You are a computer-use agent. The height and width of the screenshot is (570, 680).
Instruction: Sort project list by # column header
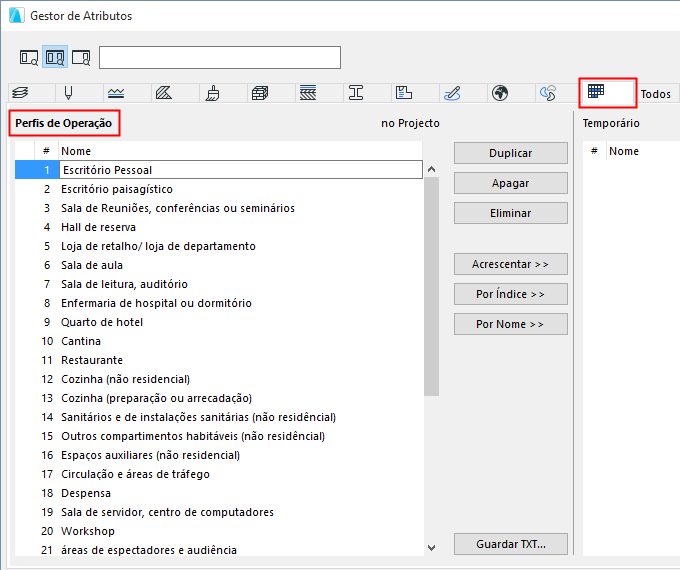(46, 151)
